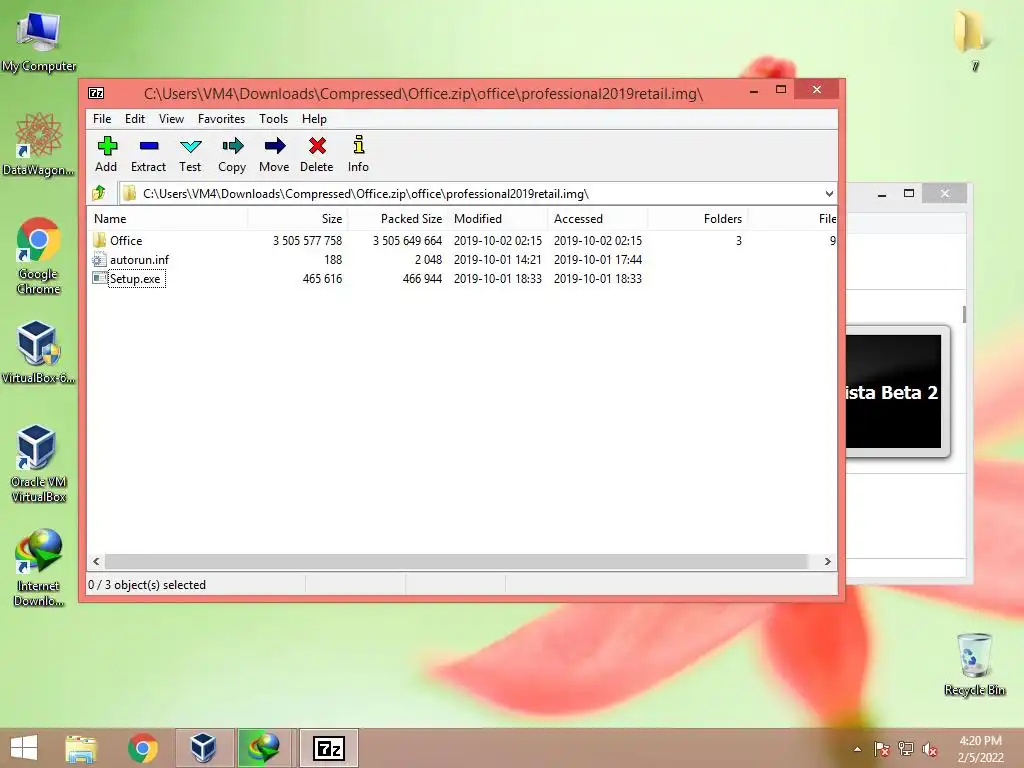This screenshot has height=768, width=1024.
Task: Sort by the Accessed column header
Action: click(598, 219)
